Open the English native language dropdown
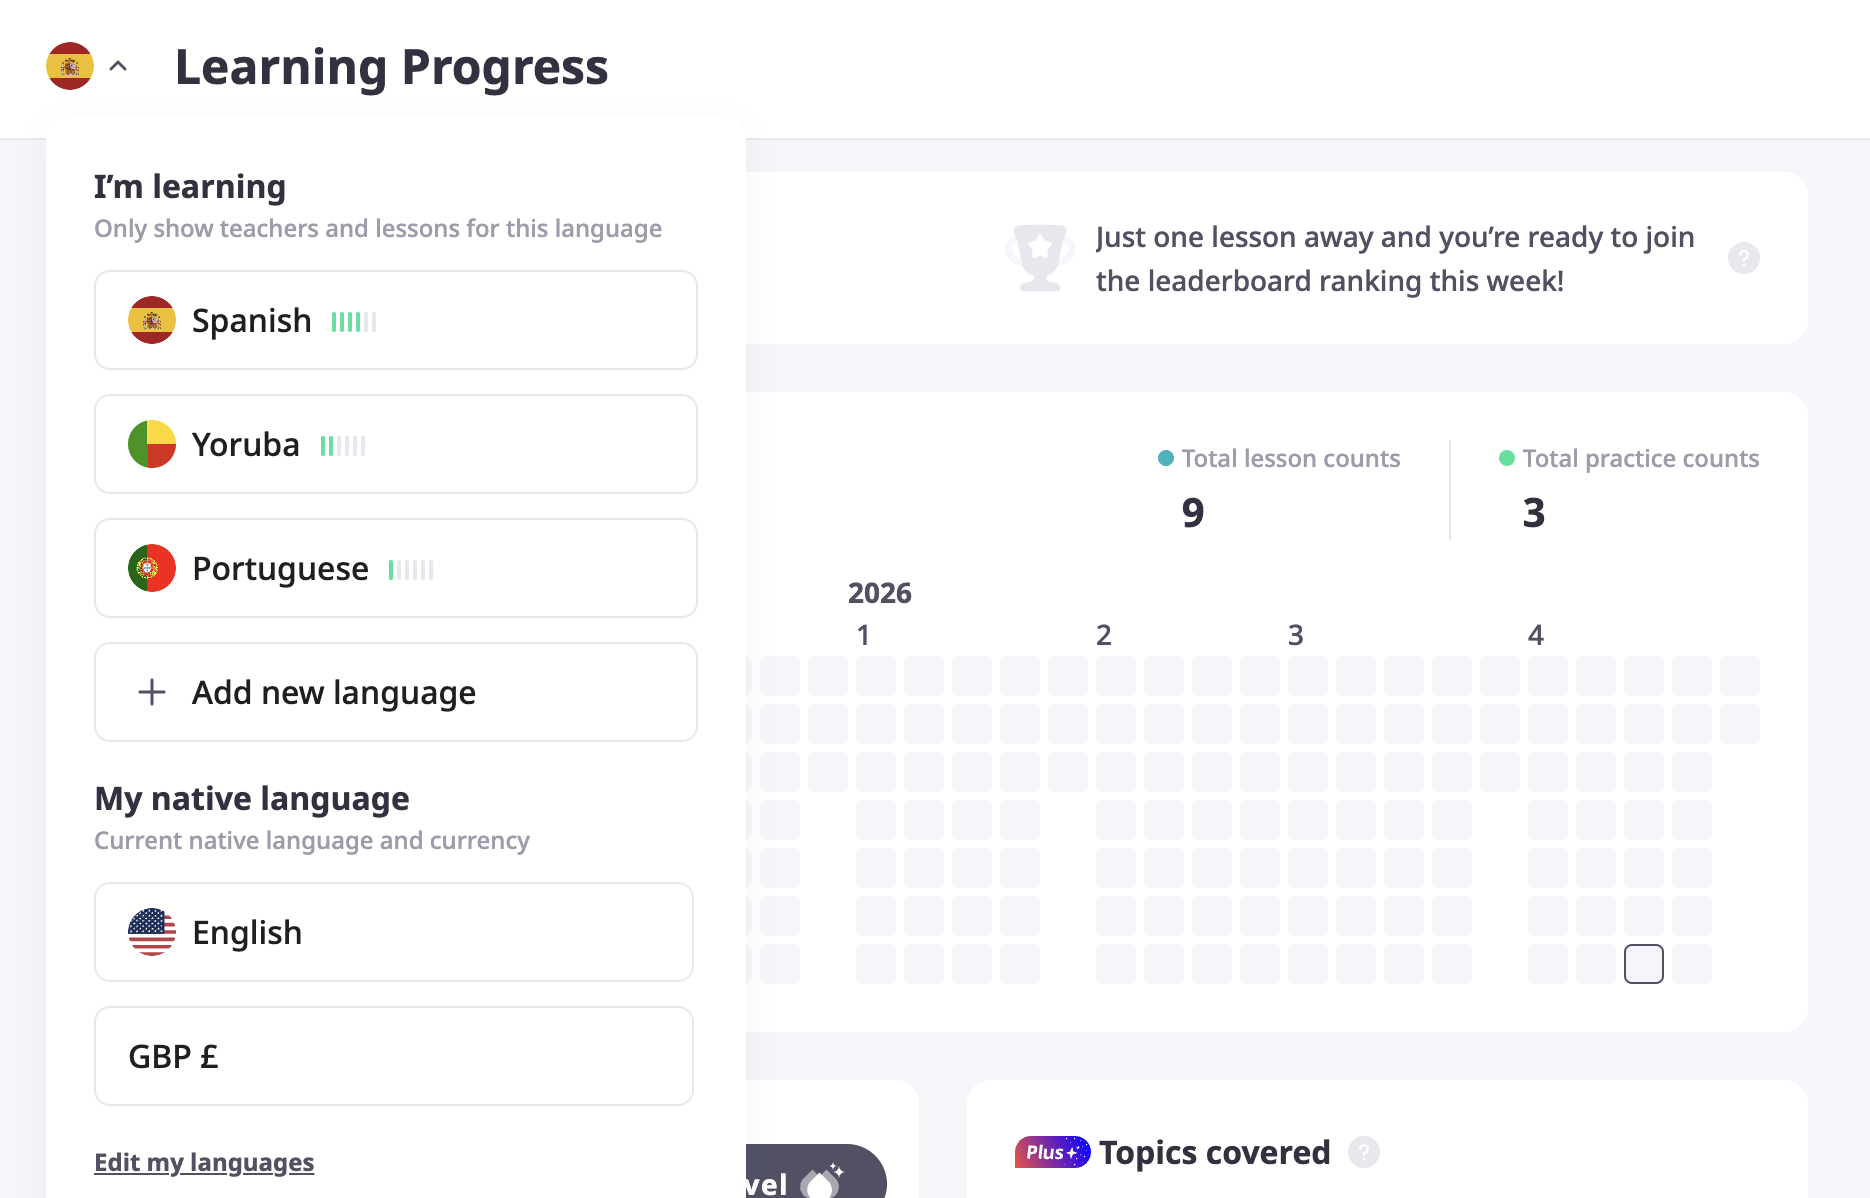This screenshot has width=1870, height=1198. pyautogui.click(x=393, y=932)
